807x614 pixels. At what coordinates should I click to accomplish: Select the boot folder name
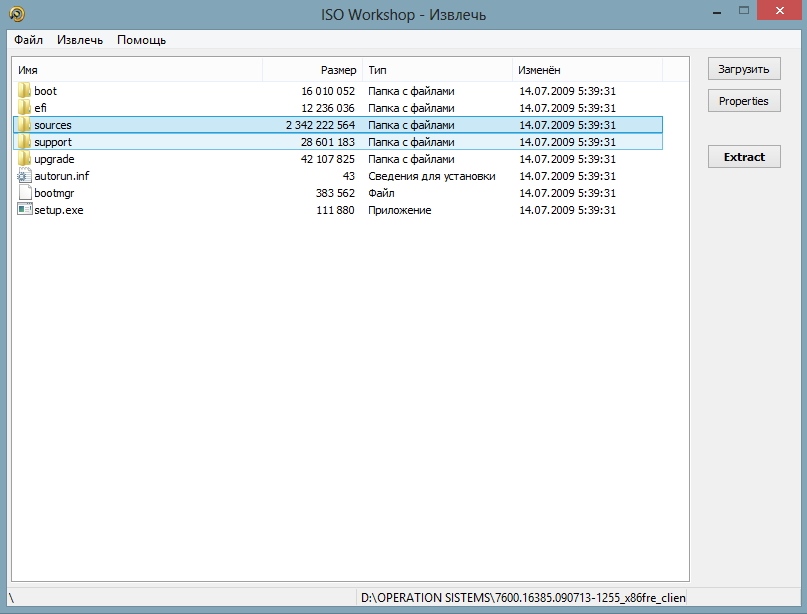click(x=45, y=91)
